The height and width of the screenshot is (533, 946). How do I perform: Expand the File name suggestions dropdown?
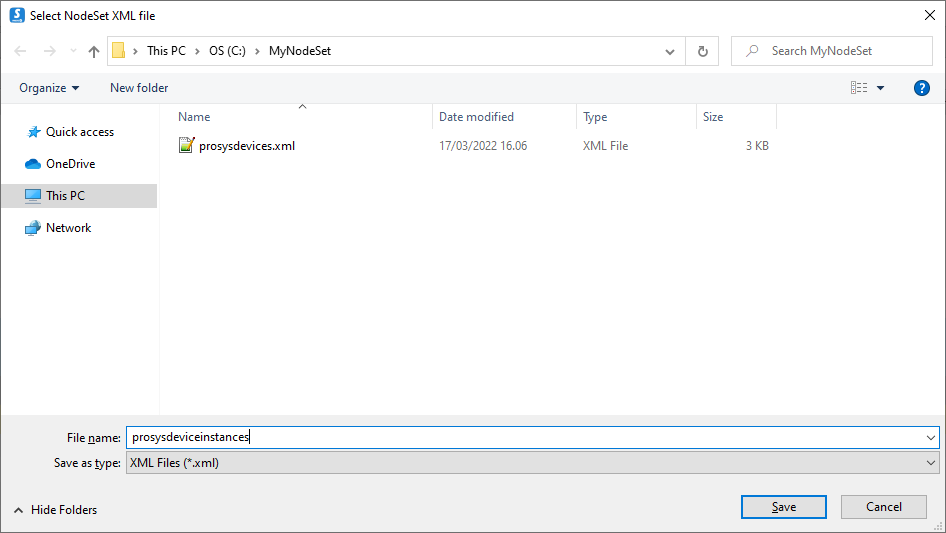(x=932, y=437)
